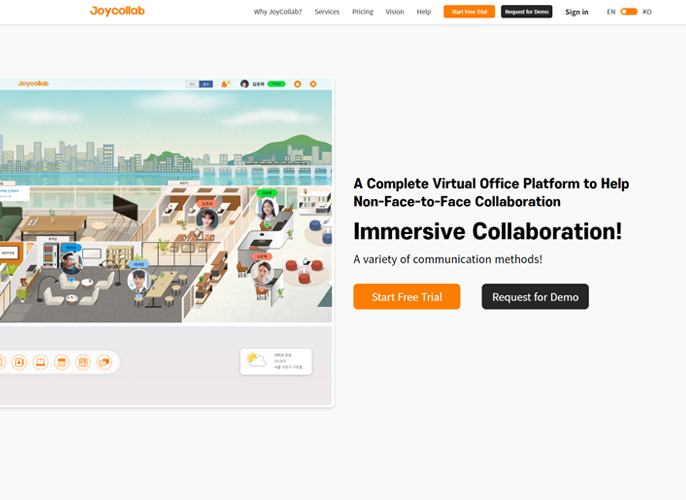Viewport: 686px width, 500px height.
Task: Click the large black Request for Demo button
Action: pyautogui.click(x=535, y=297)
